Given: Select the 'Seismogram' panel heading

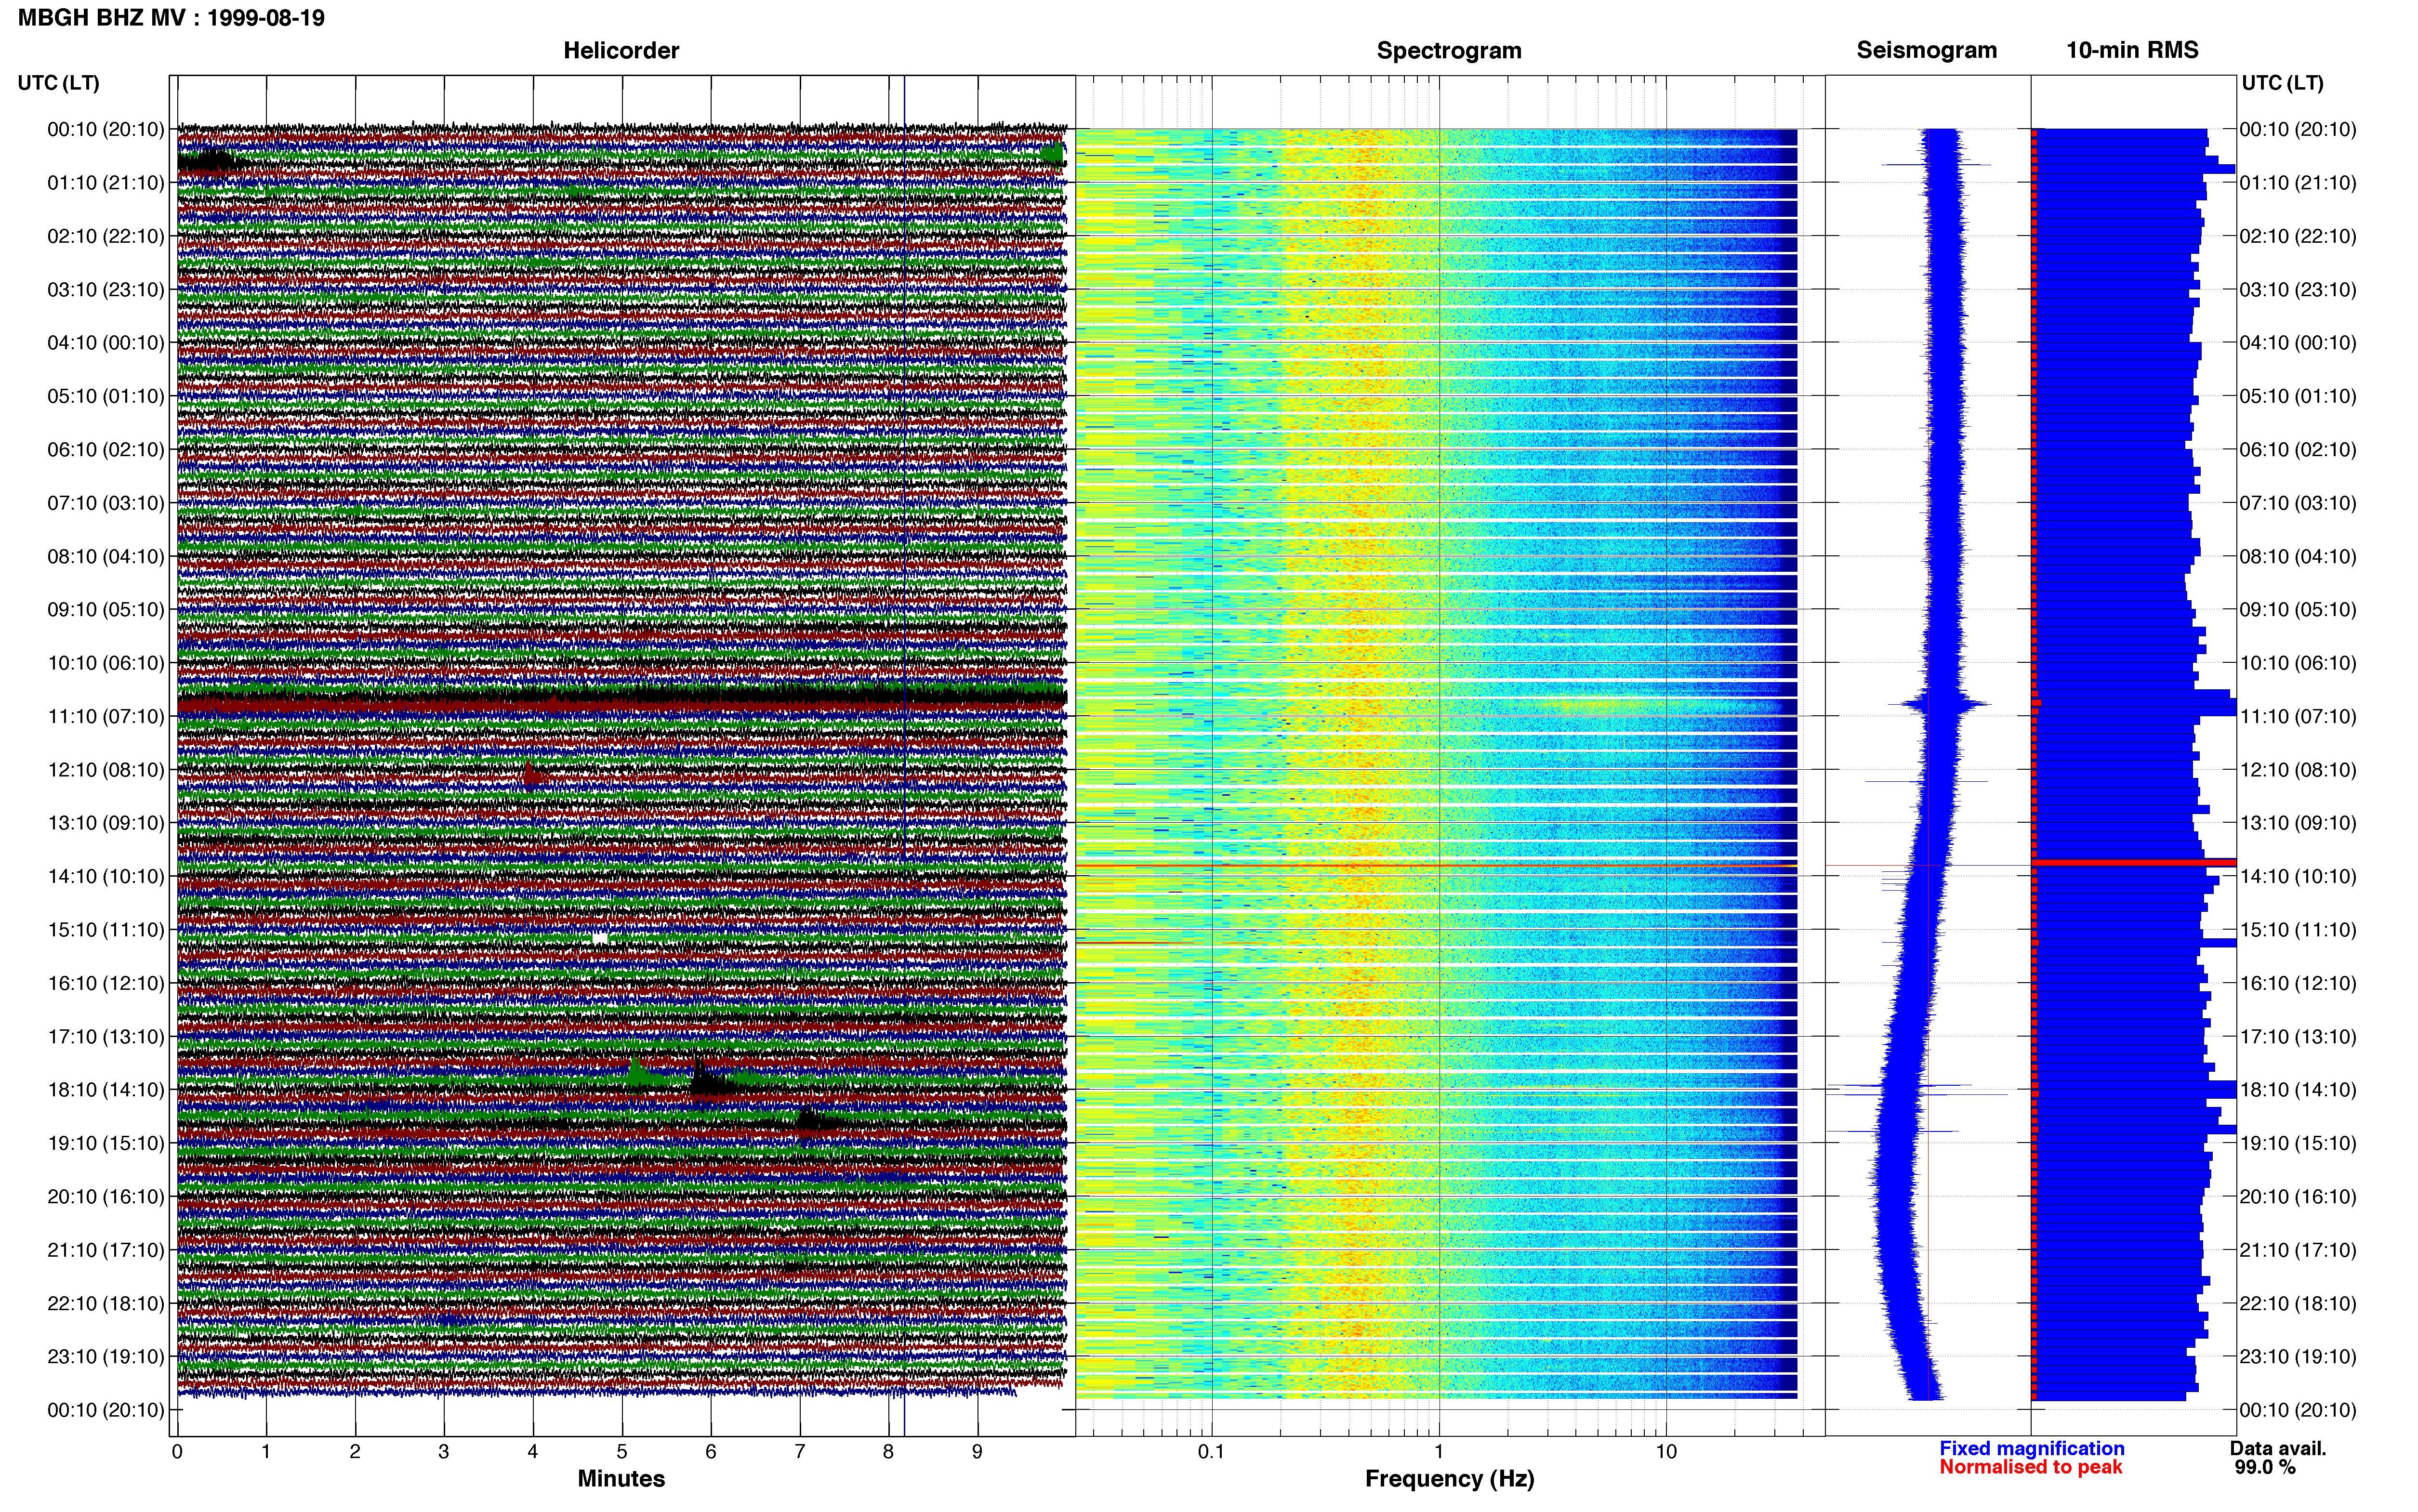Looking at the screenshot, I should point(1926,51).
